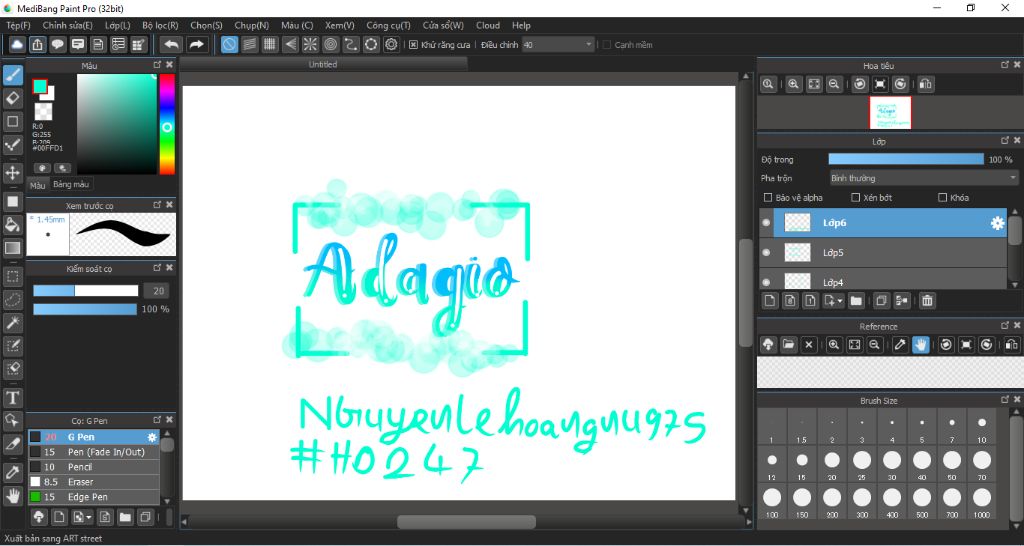Image resolution: width=1024 pixels, height=546 pixels.
Task: Zoom in on the Navigator panel
Action: tap(793, 84)
